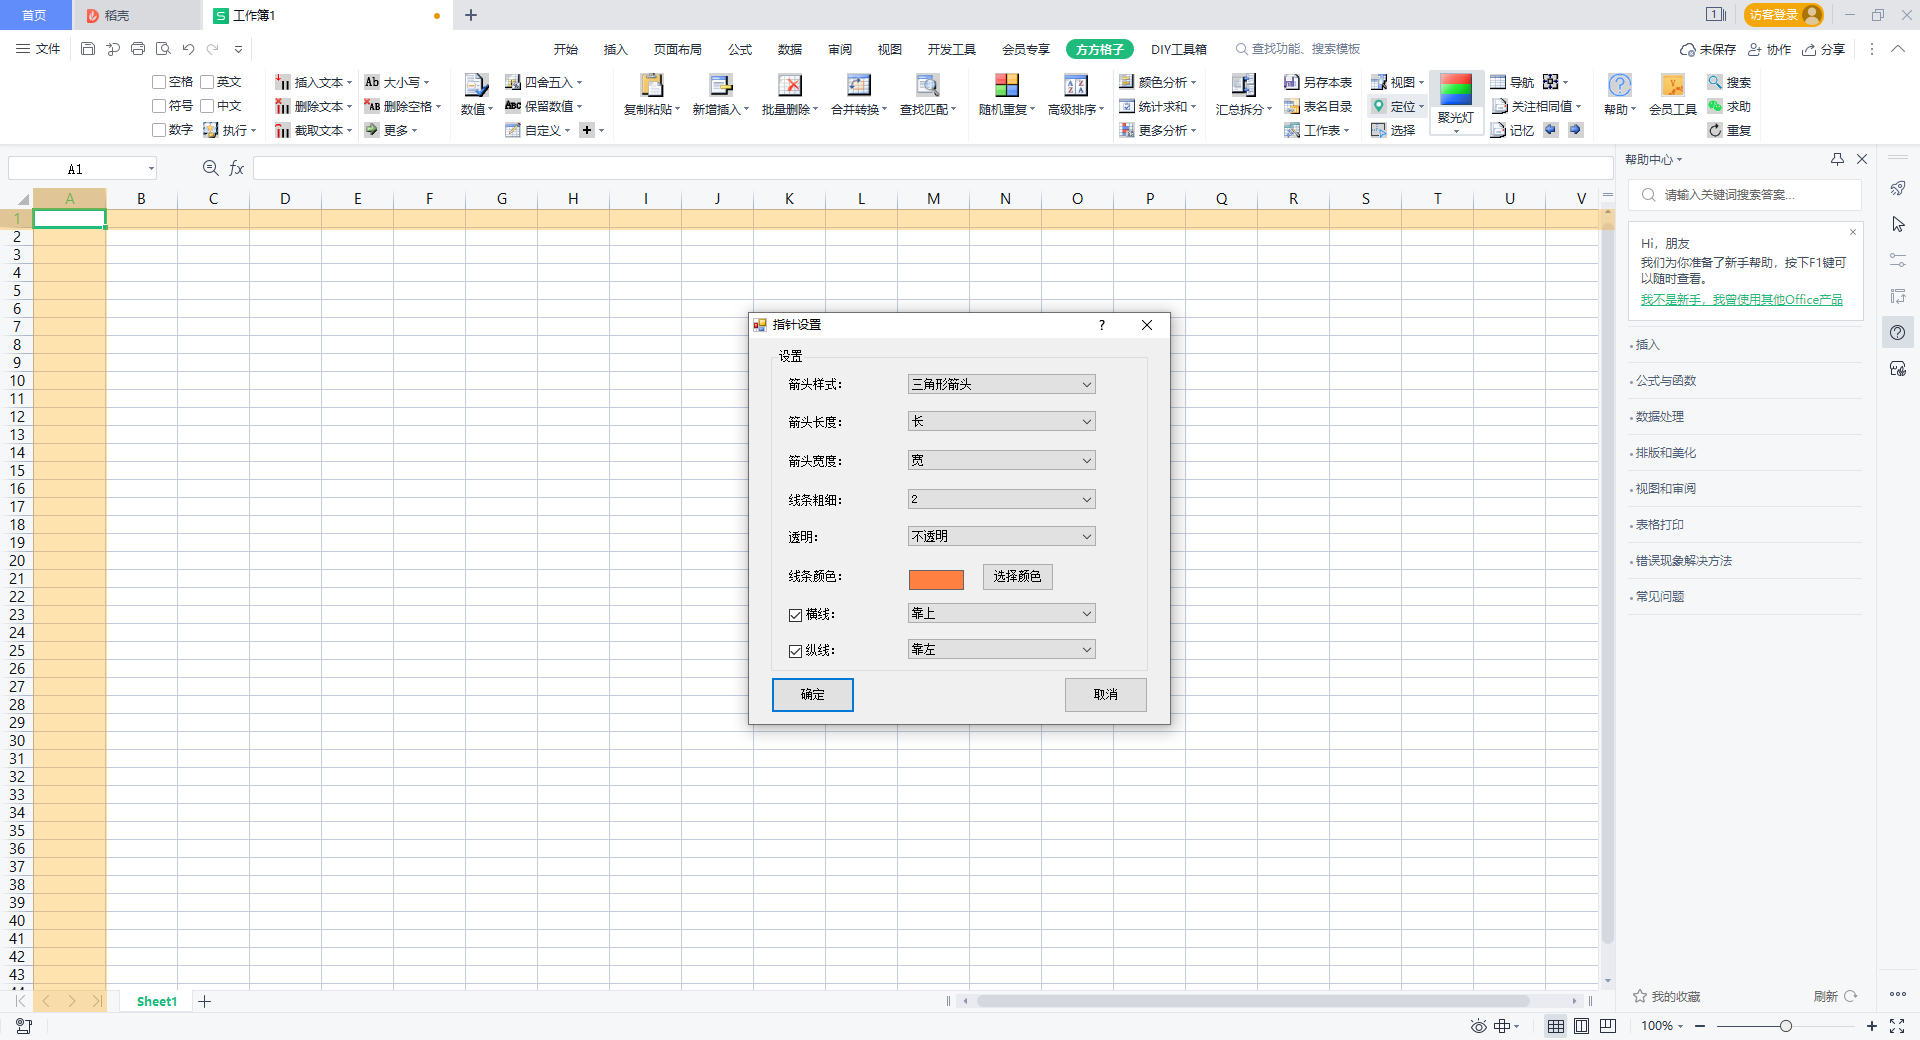Image resolution: width=1920 pixels, height=1040 pixels.
Task: Select the 合并转换 tool icon
Action: click(858, 86)
